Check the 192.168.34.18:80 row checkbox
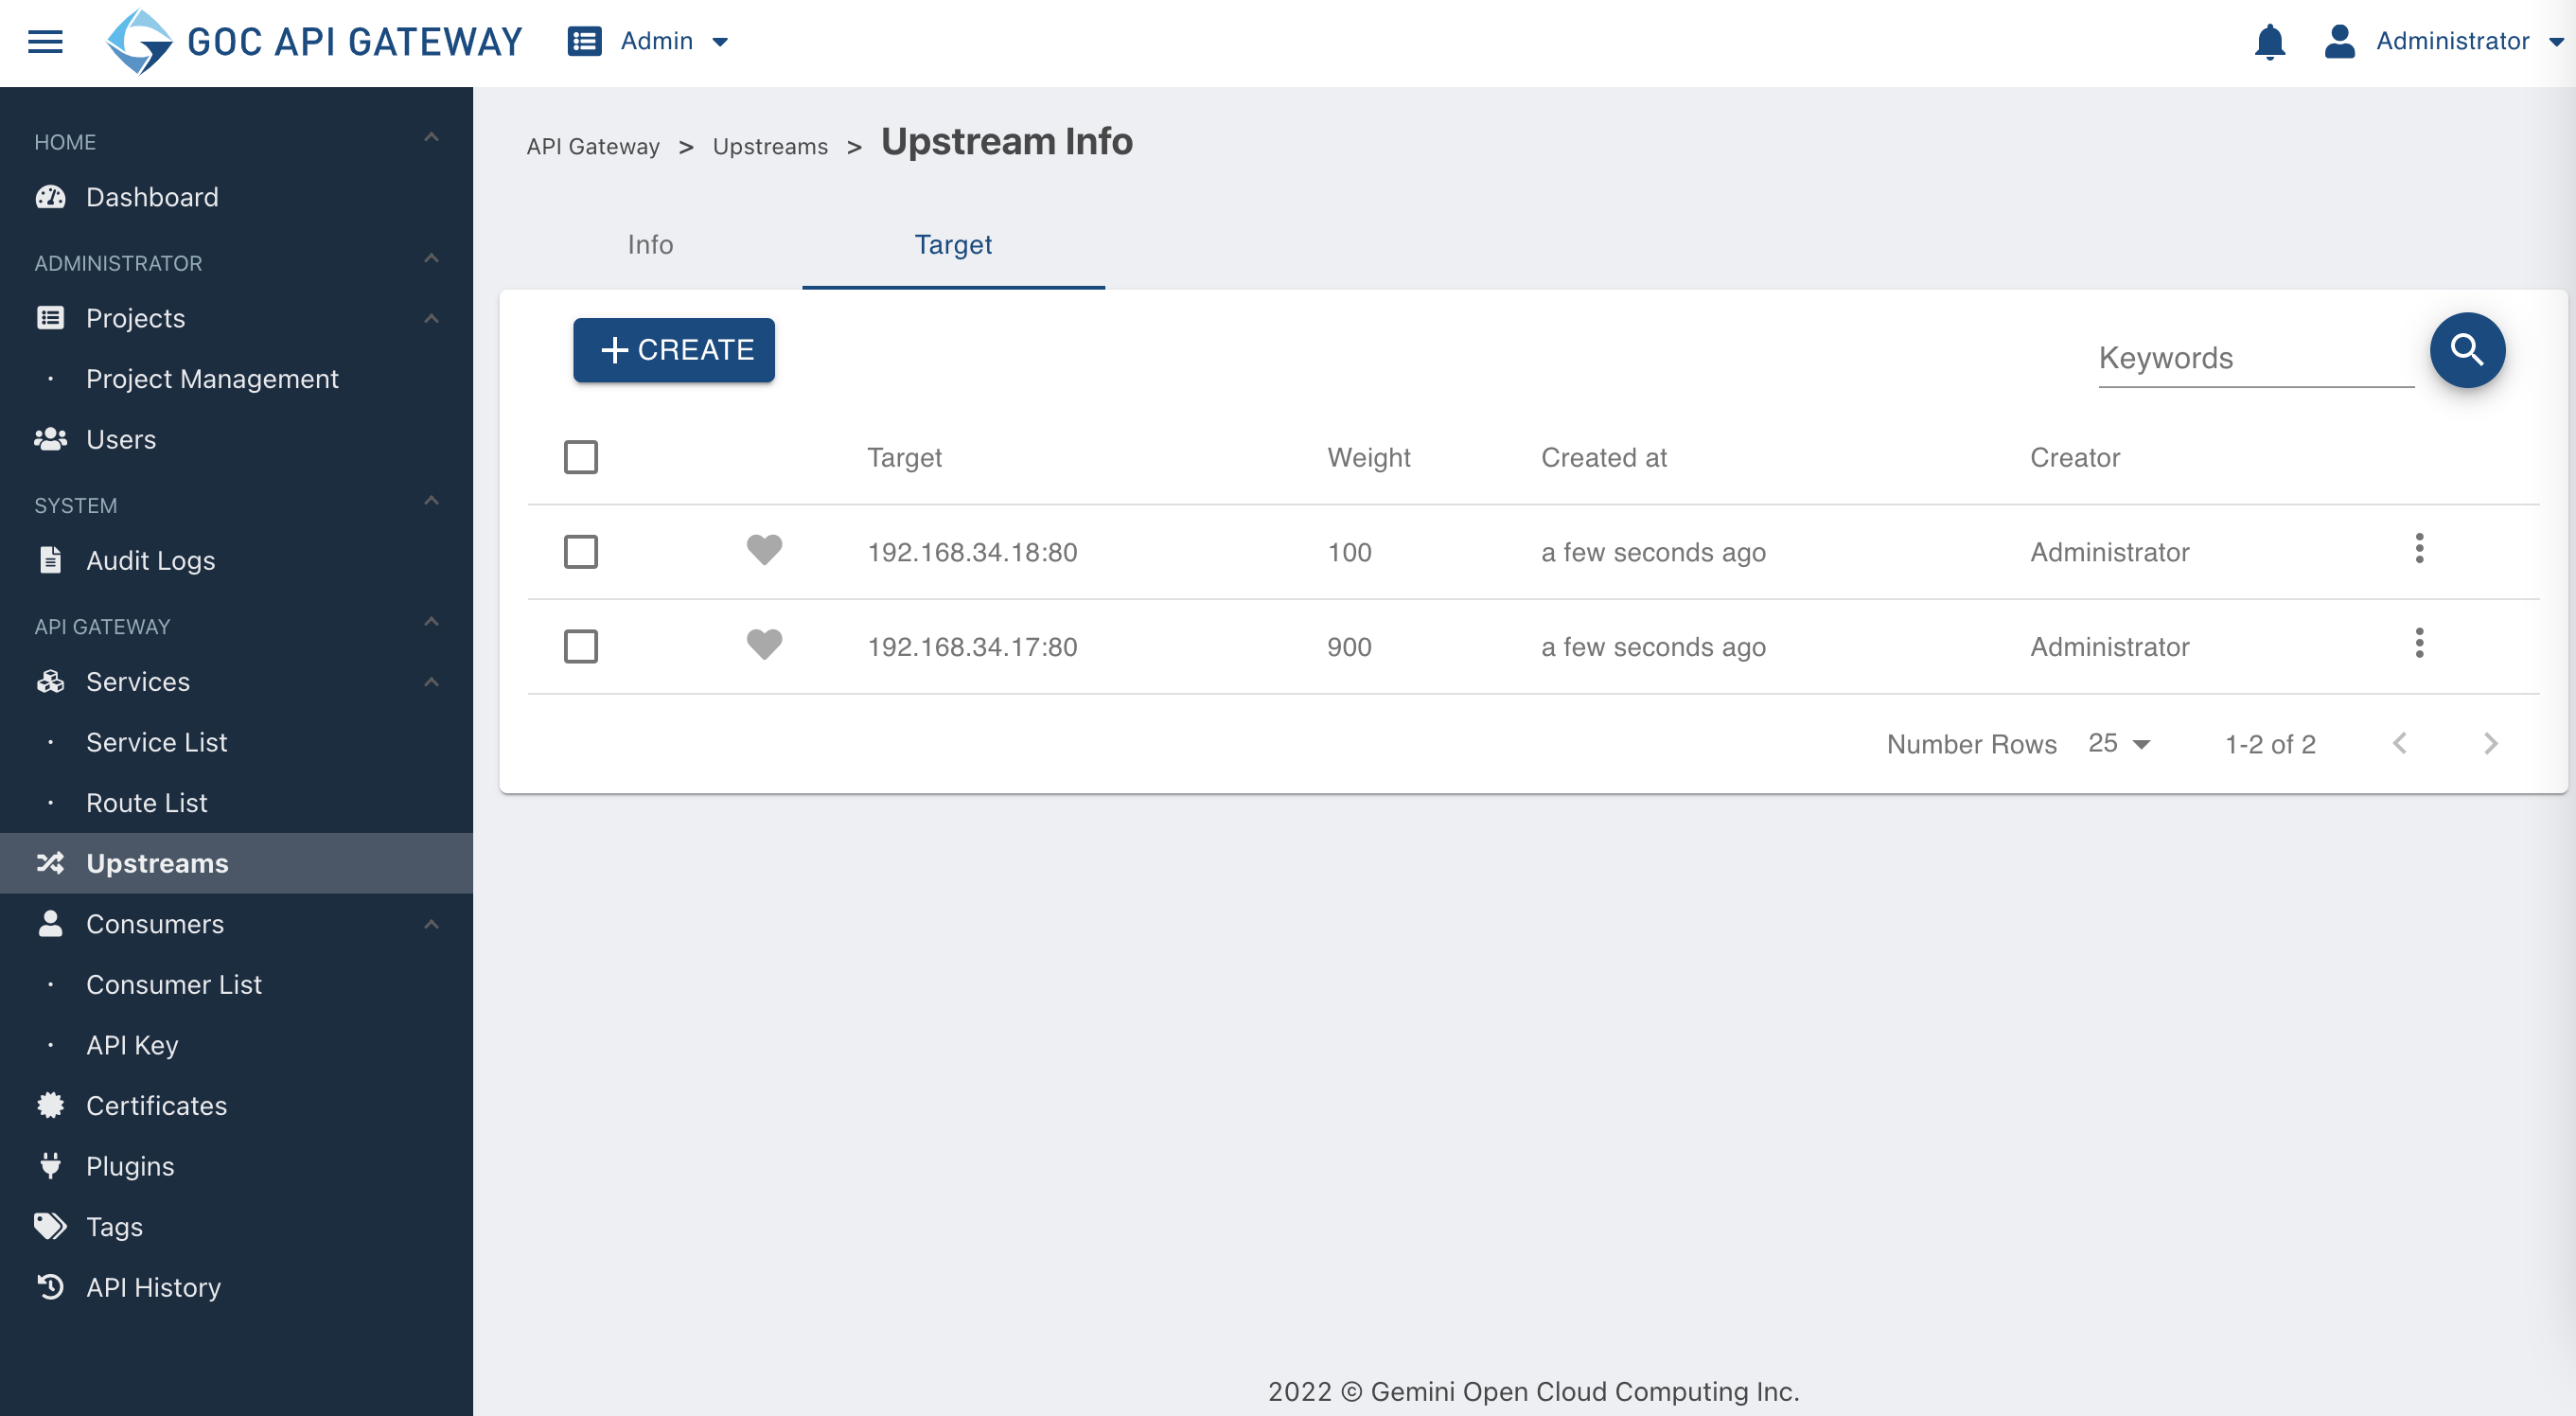Viewport: 2576px width, 1416px height. (581, 552)
